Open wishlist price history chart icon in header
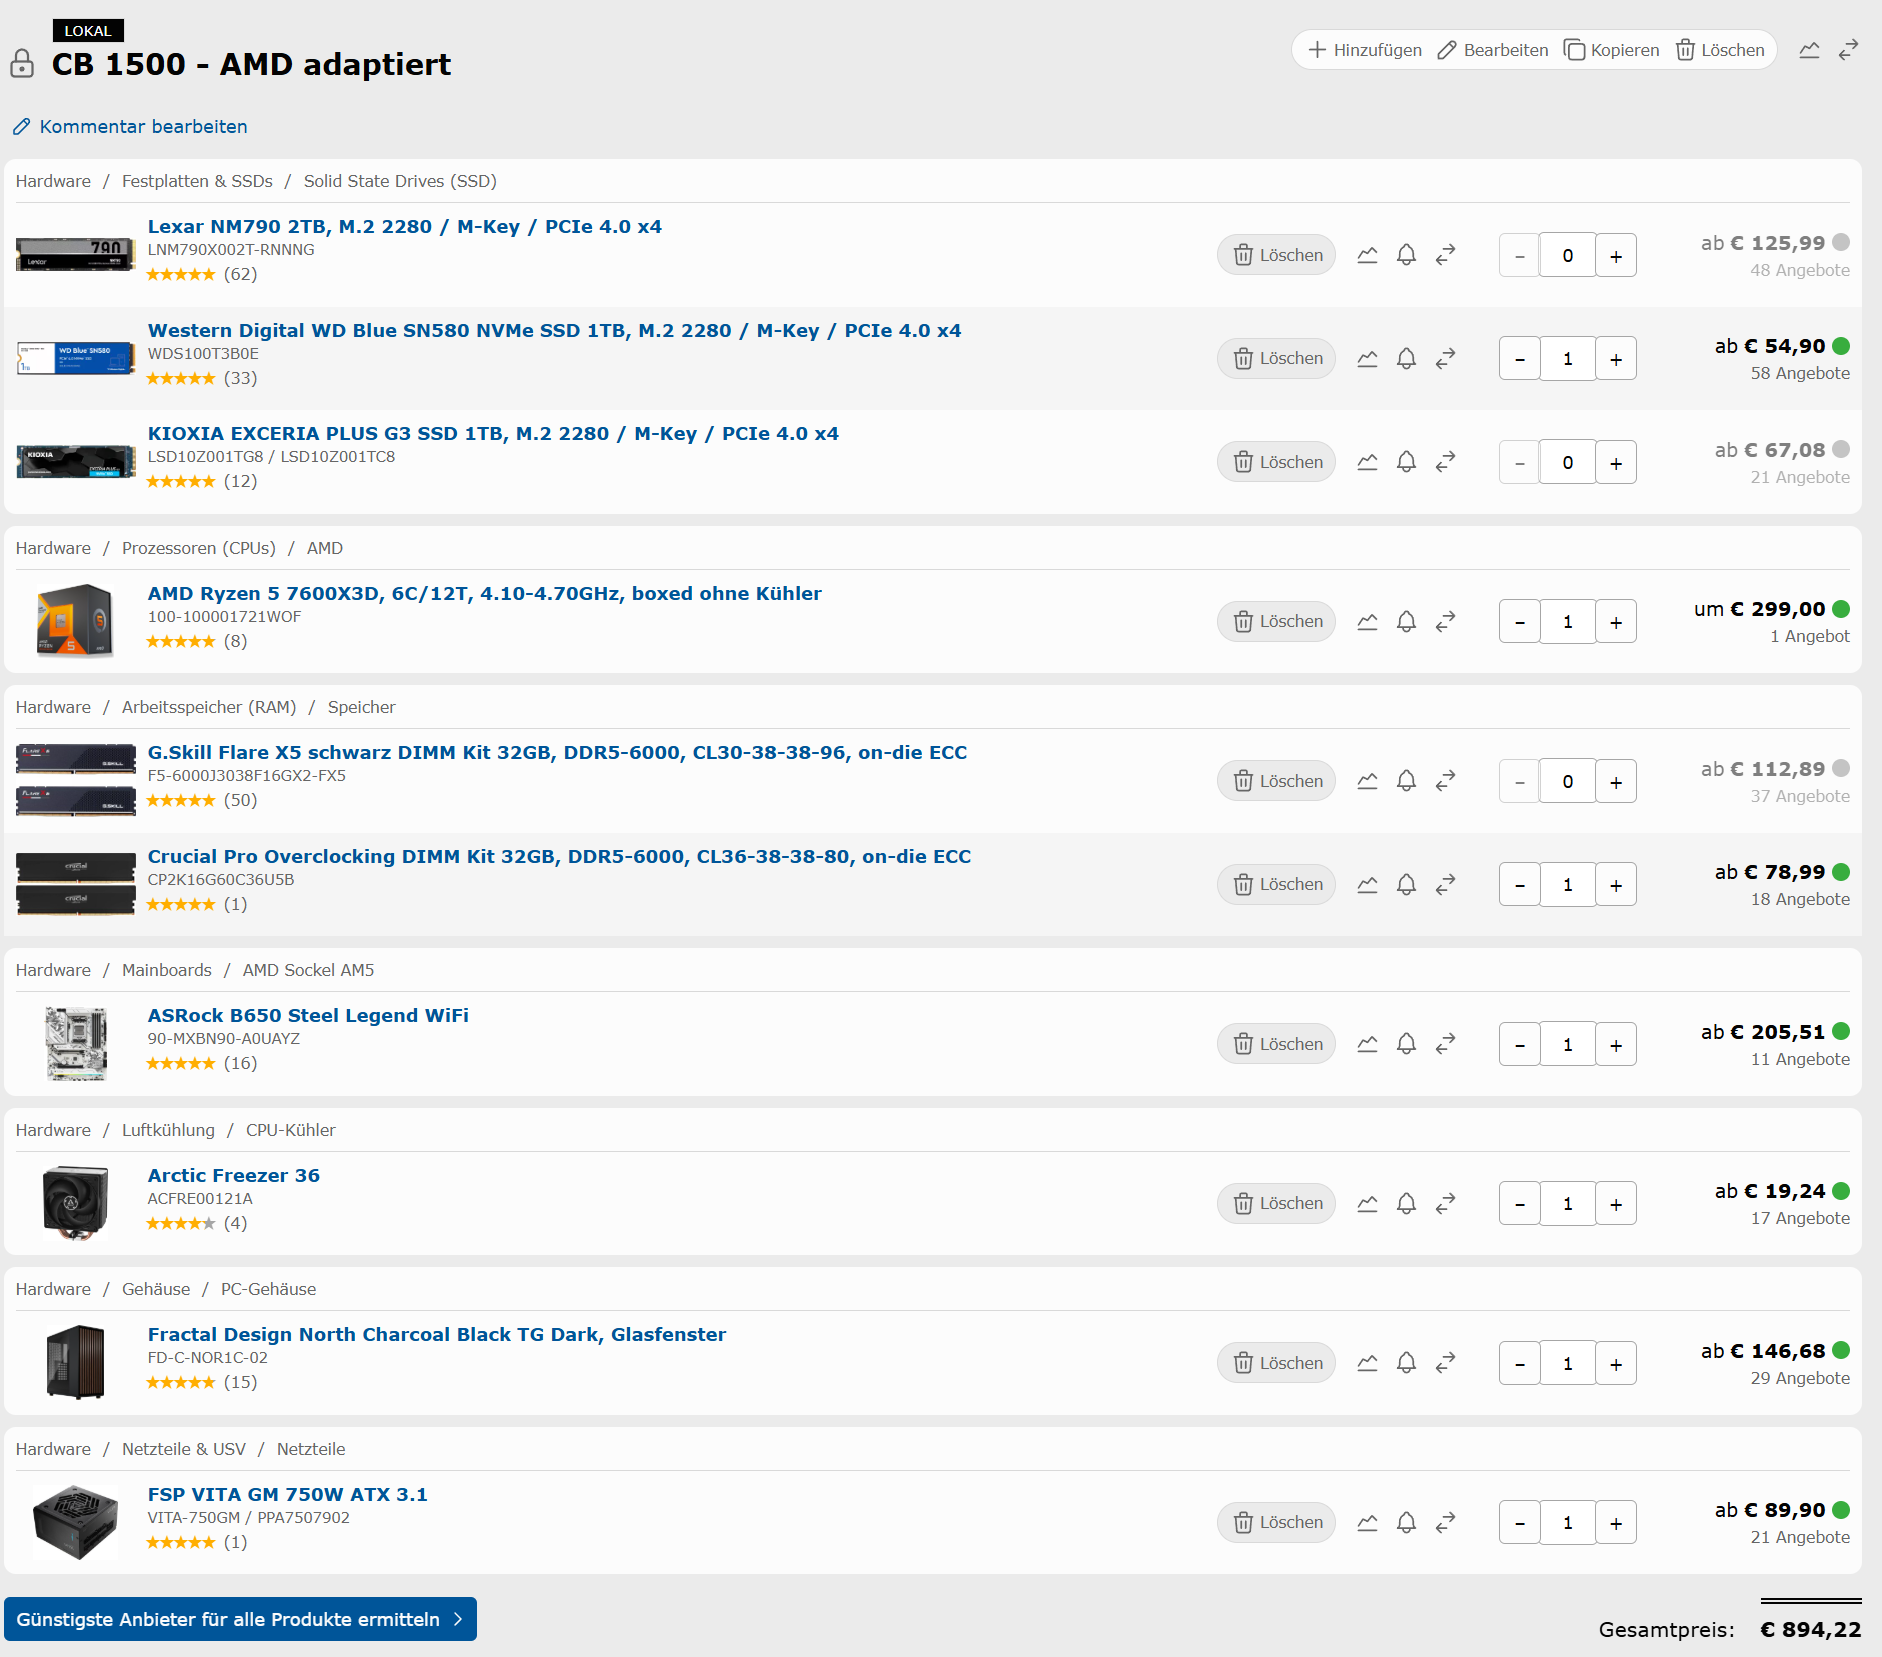Viewport: 1882px width, 1657px height. [1809, 50]
